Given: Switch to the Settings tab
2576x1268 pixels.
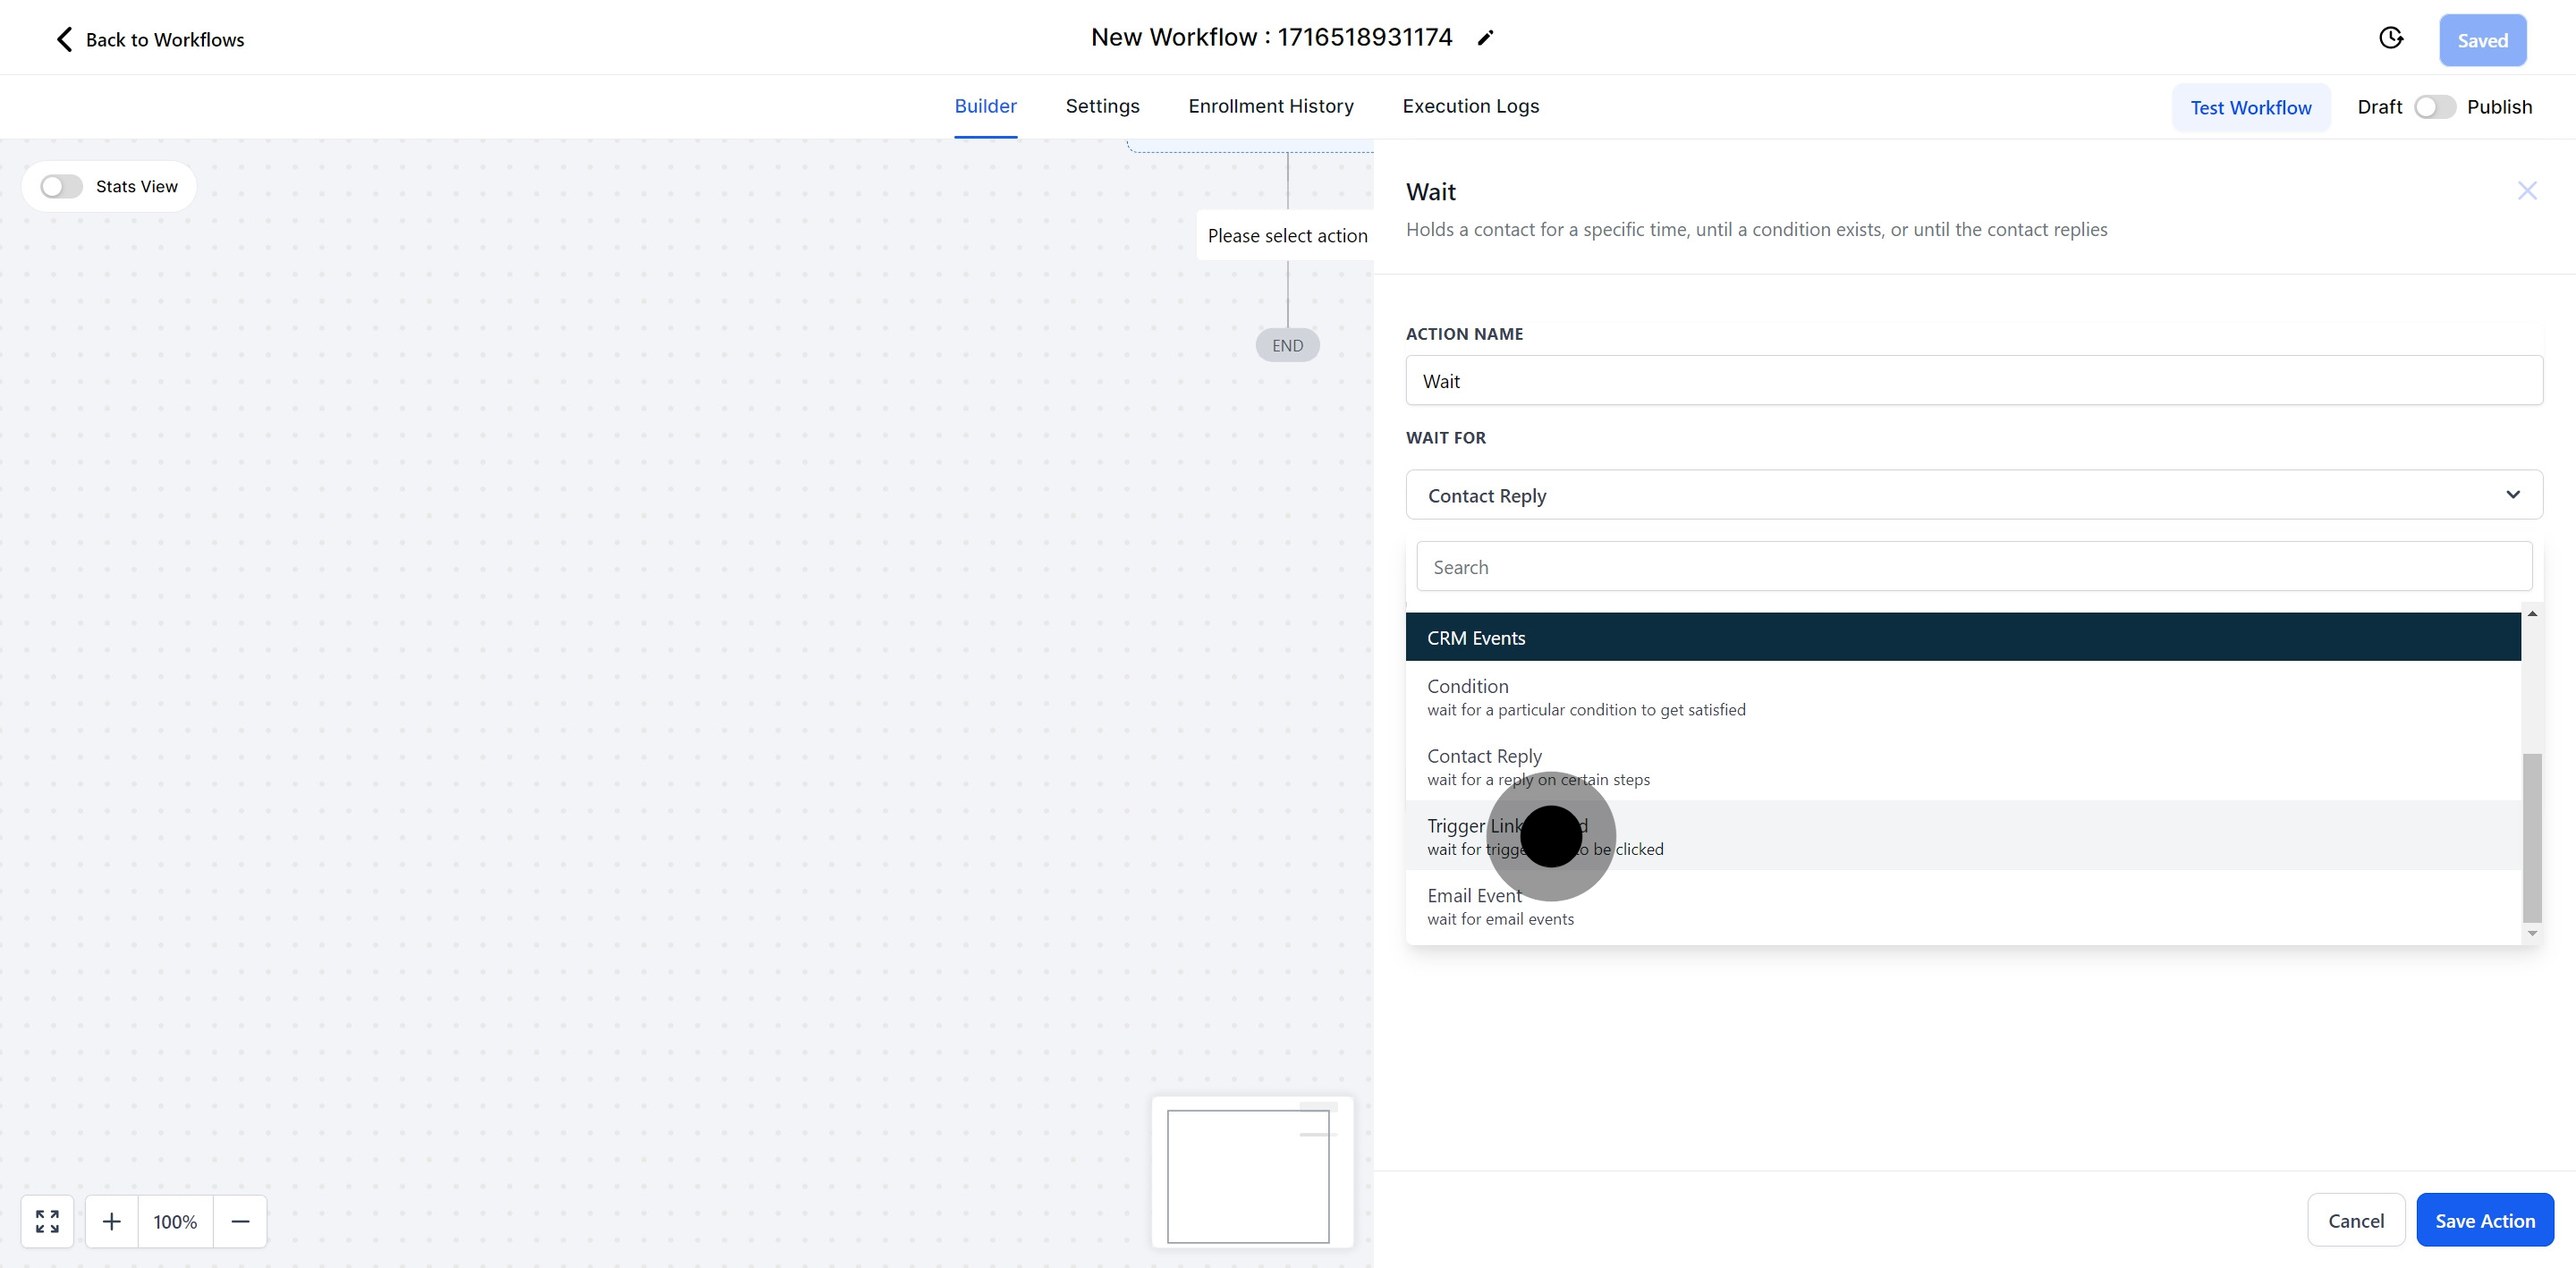Looking at the screenshot, I should pos(1102,106).
